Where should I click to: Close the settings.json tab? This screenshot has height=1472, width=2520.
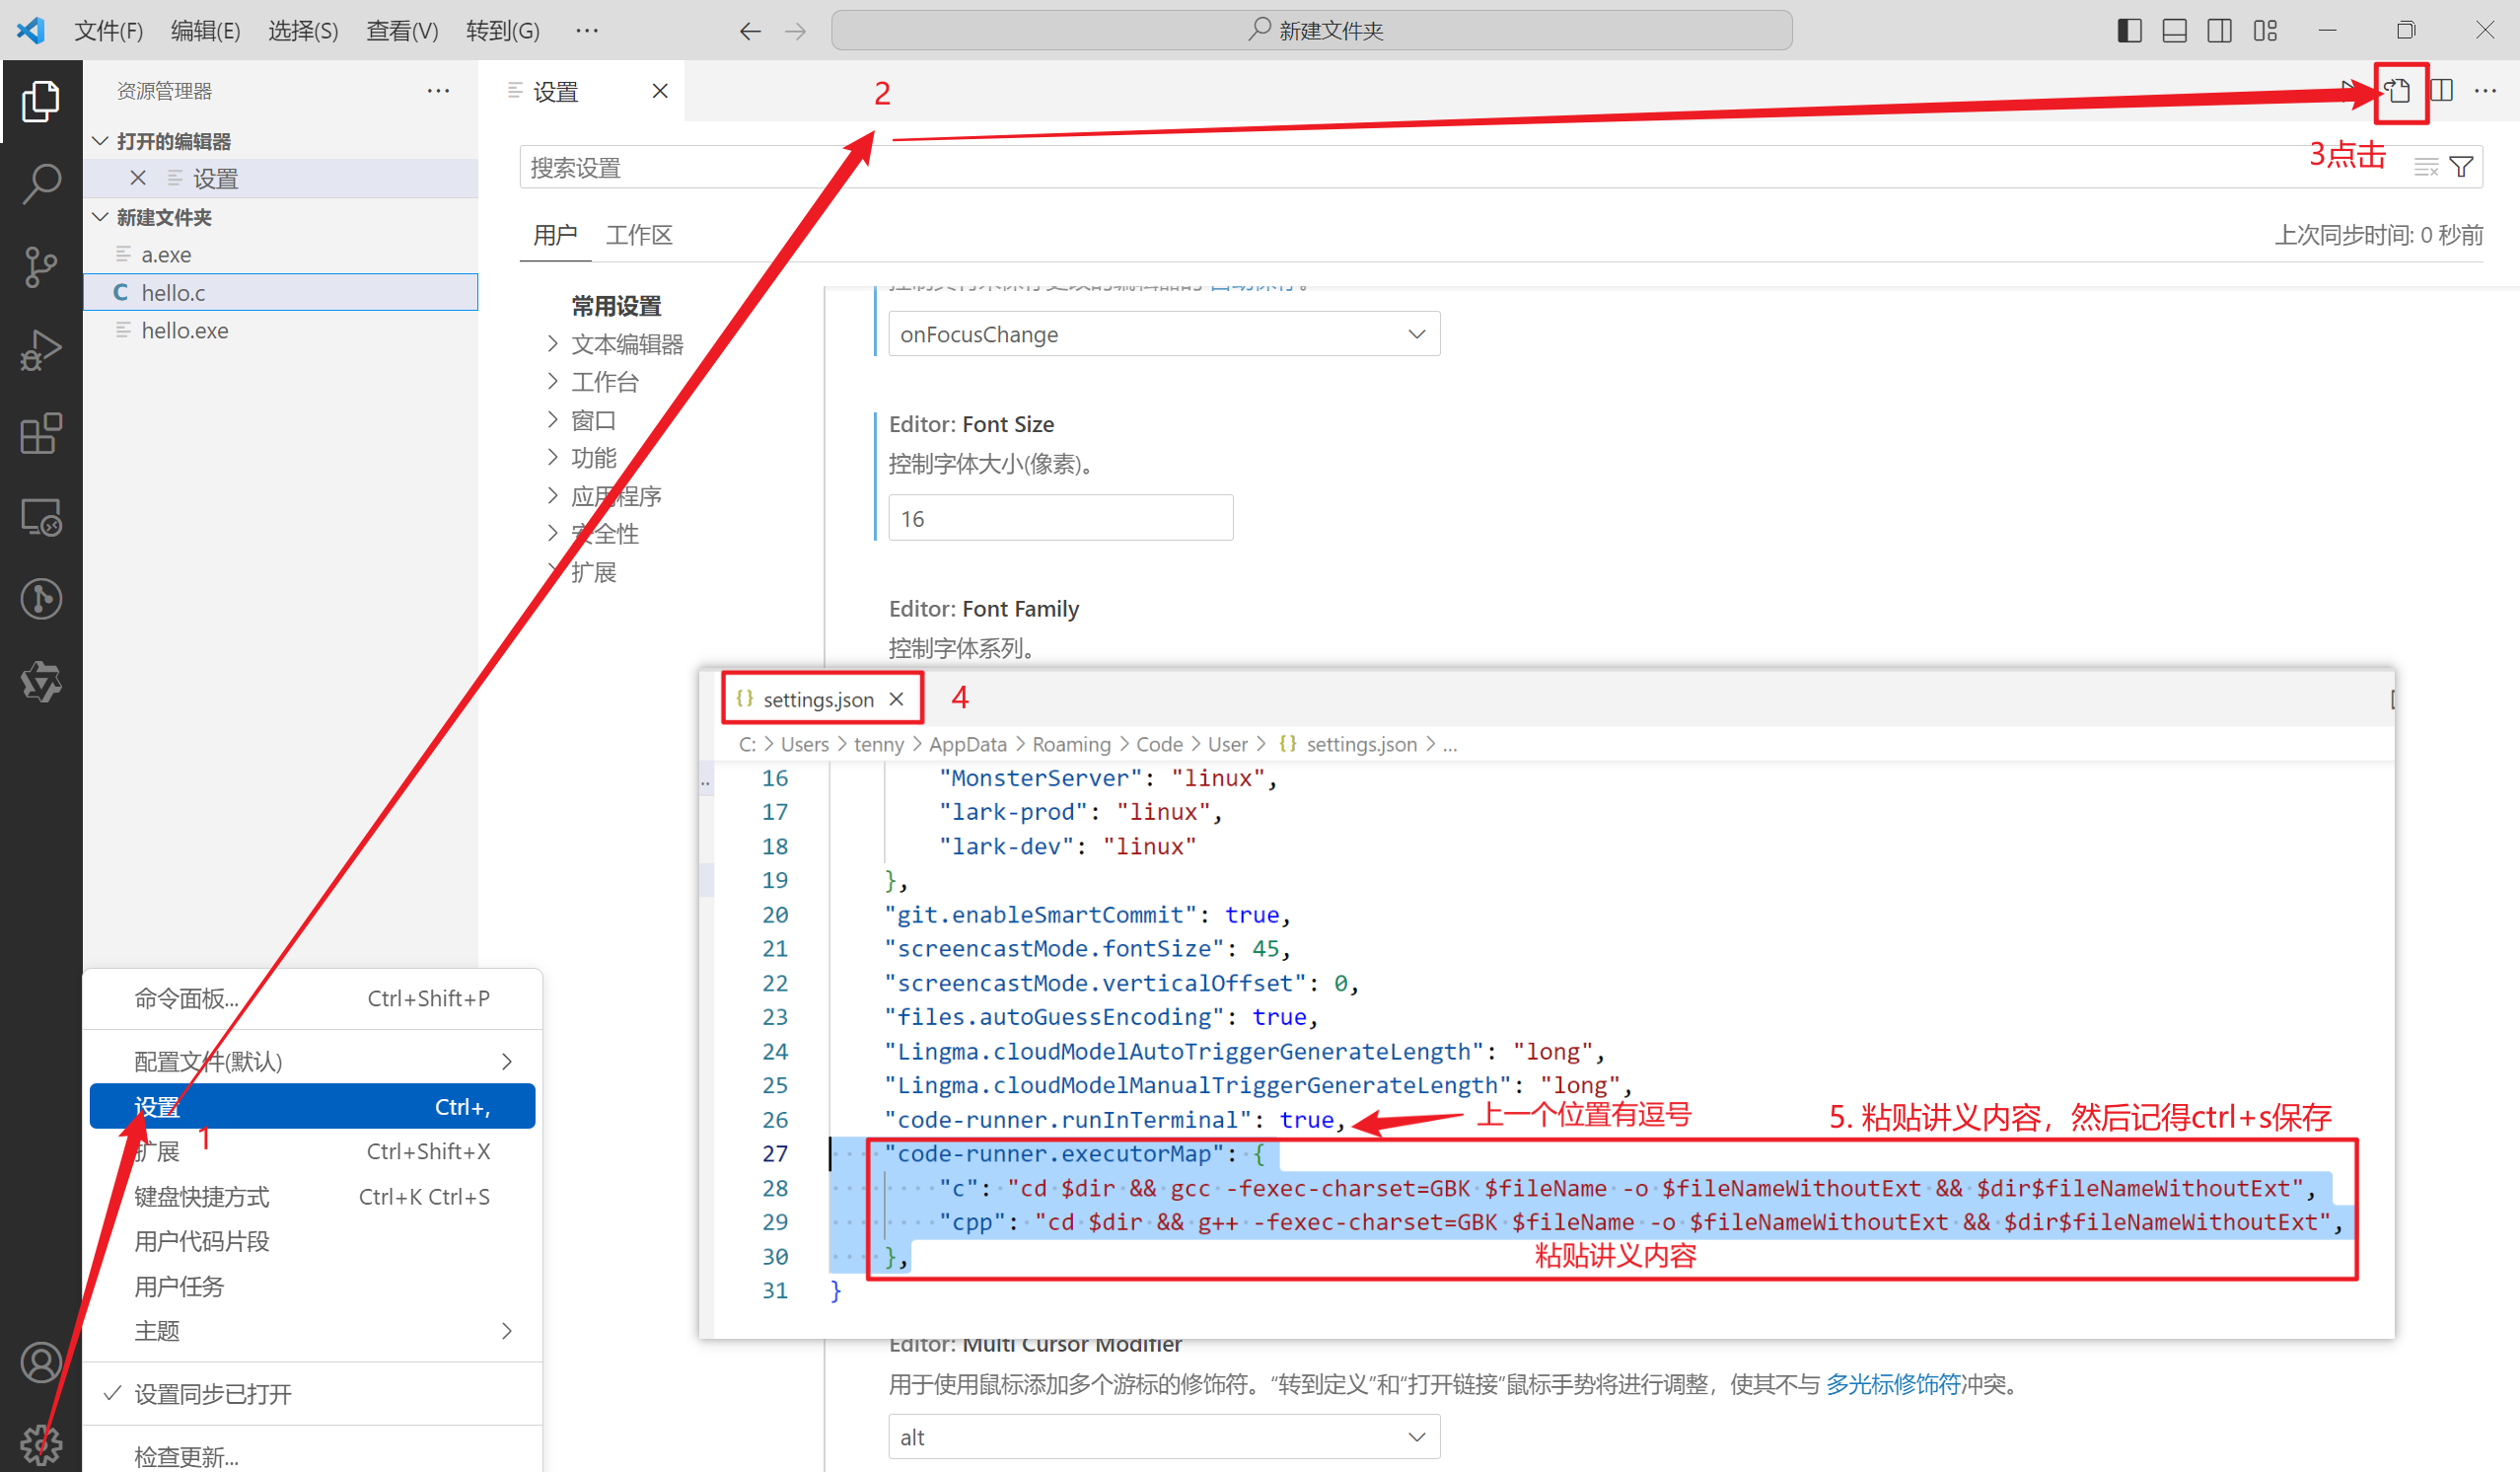point(896,699)
